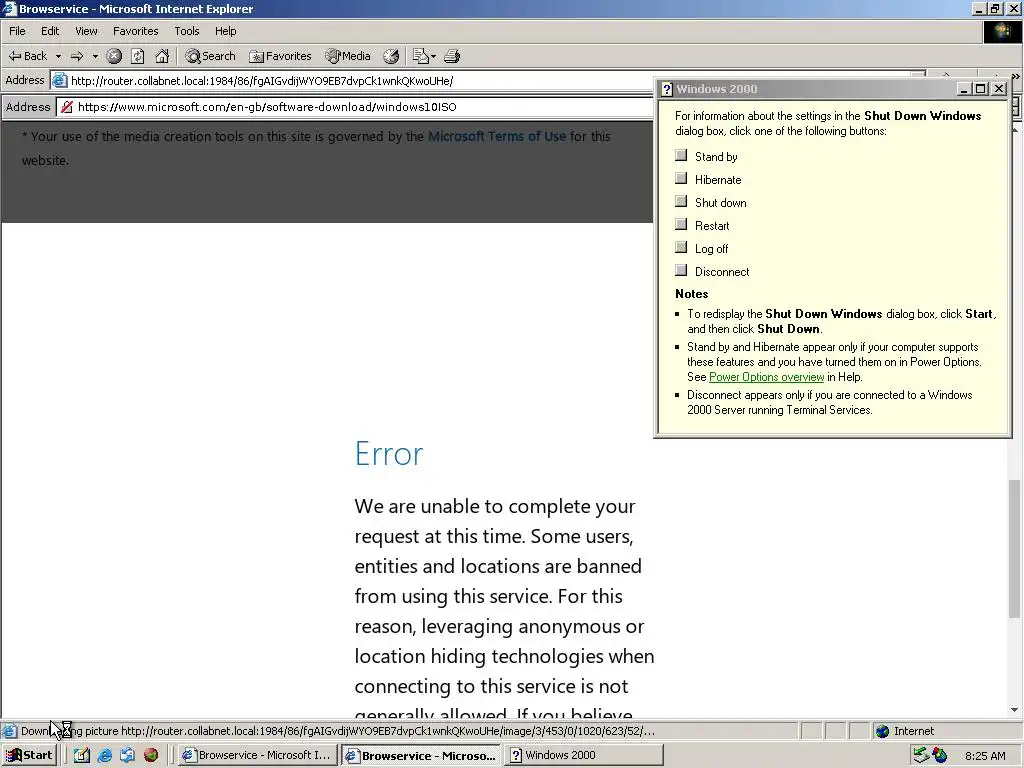Click the Restart button in the help window
Image resolution: width=1024 pixels, height=768 pixels.
tap(681, 224)
